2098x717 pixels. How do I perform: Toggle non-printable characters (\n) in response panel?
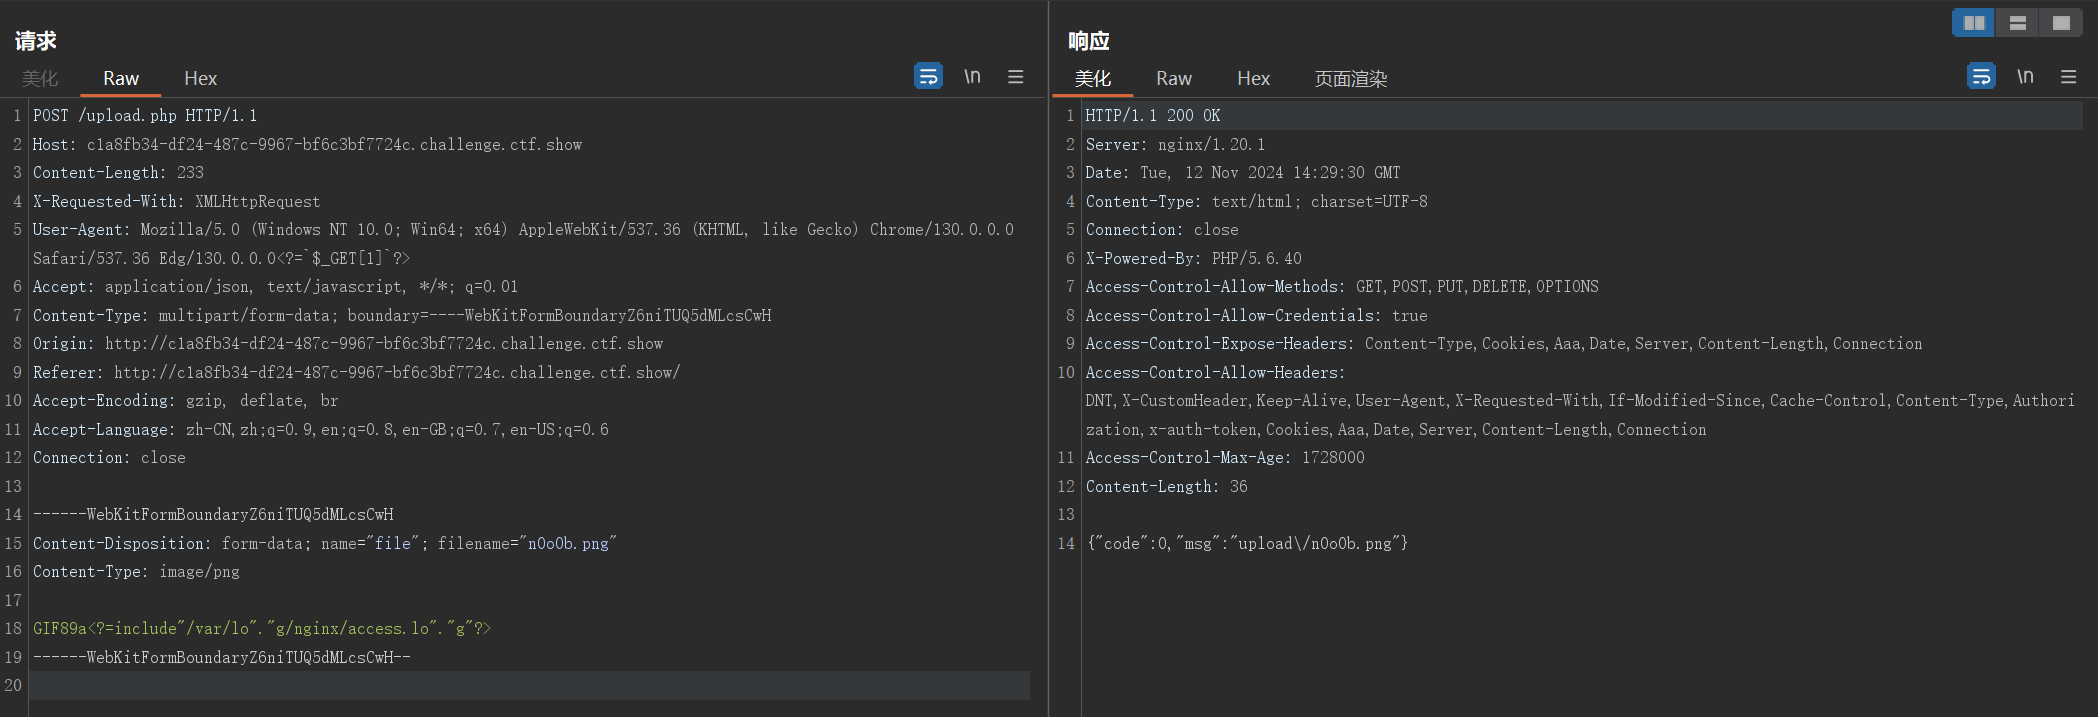(2025, 76)
